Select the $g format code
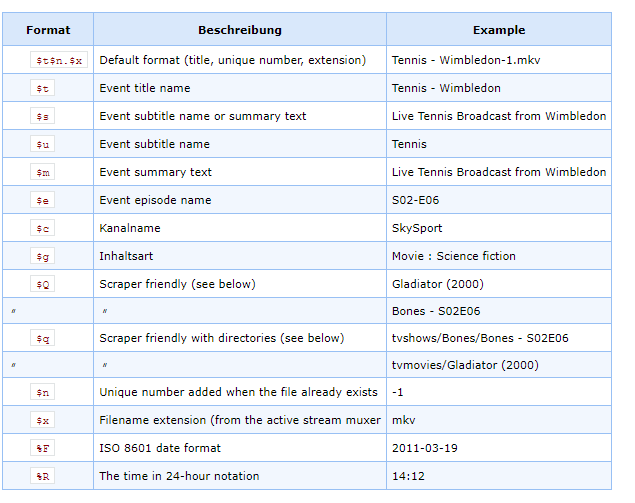The width and height of the screenshot is (635, 503). [43, 256]
